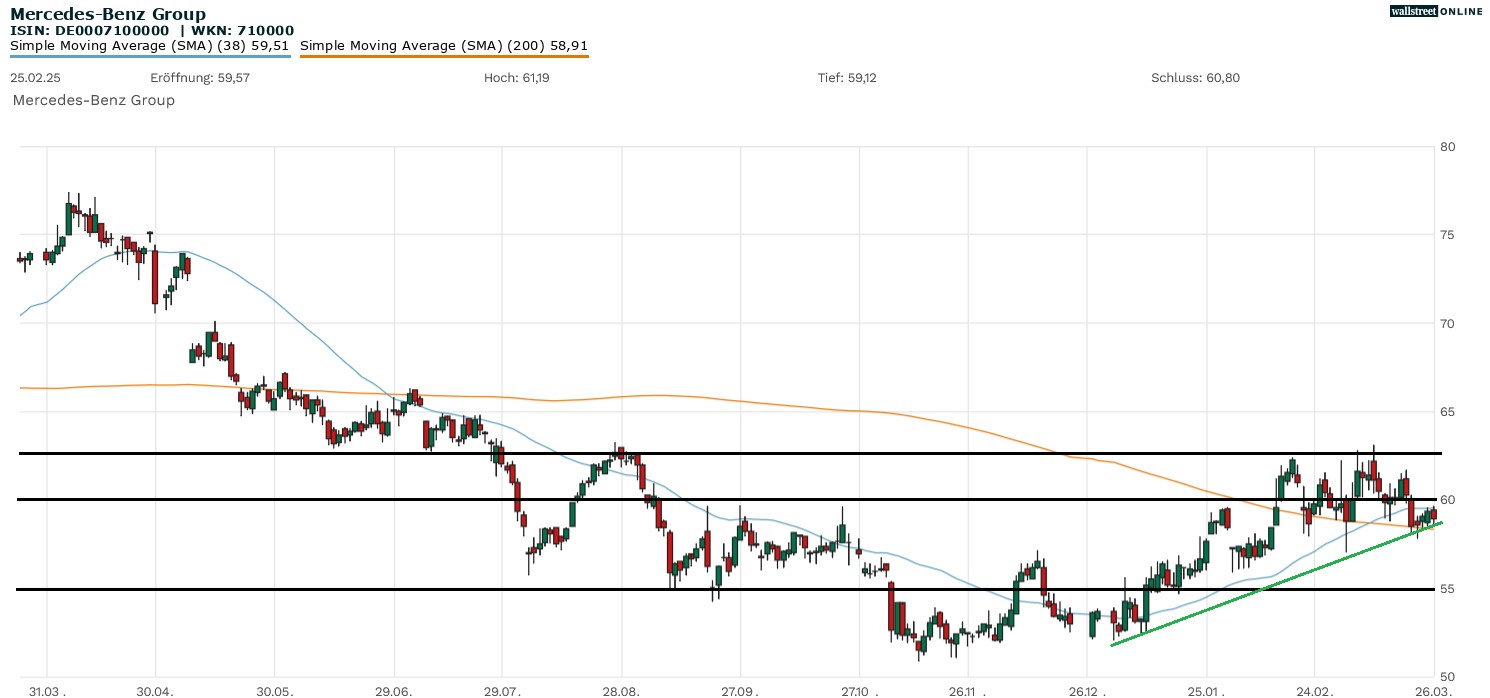Screen dimensions: 1490x698
Task: Toggle the SMA (200) legend entry
Action: coord(443,45)
